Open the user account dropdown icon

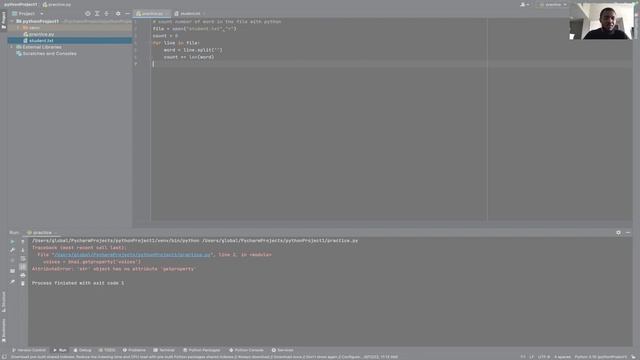click(x=524, y=4)
